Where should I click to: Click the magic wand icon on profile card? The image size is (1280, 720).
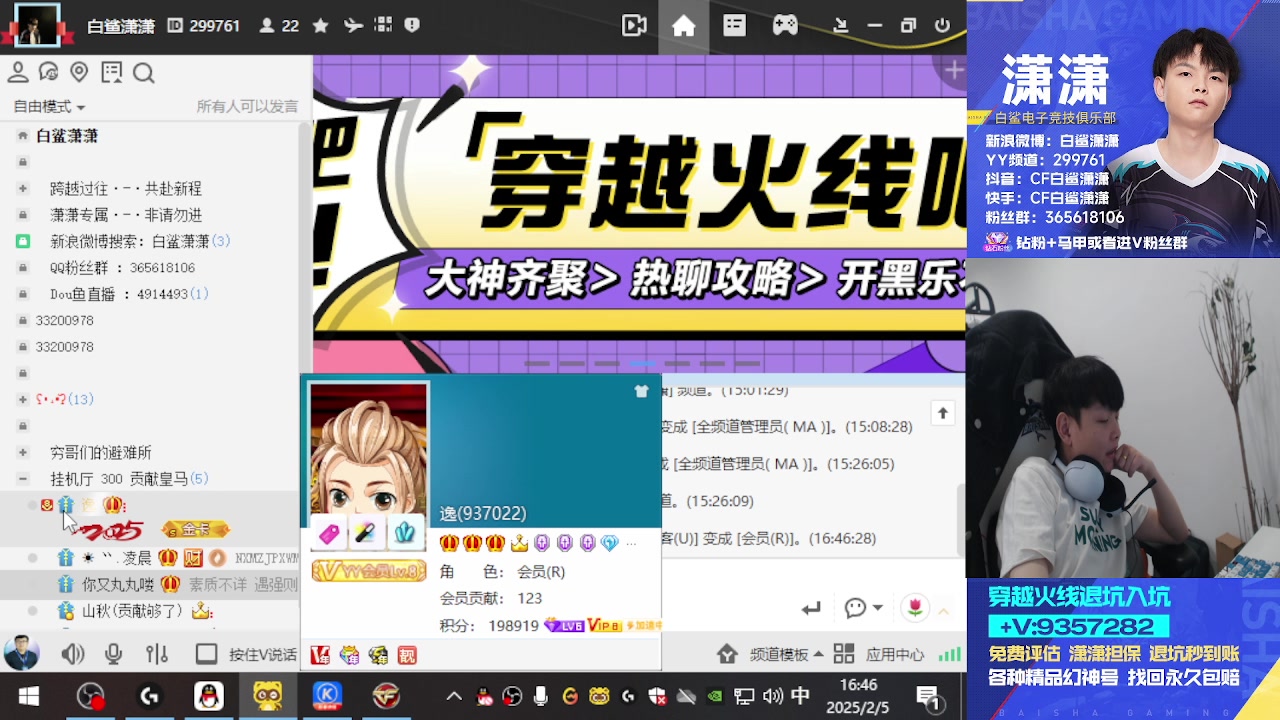click(365, 534)
